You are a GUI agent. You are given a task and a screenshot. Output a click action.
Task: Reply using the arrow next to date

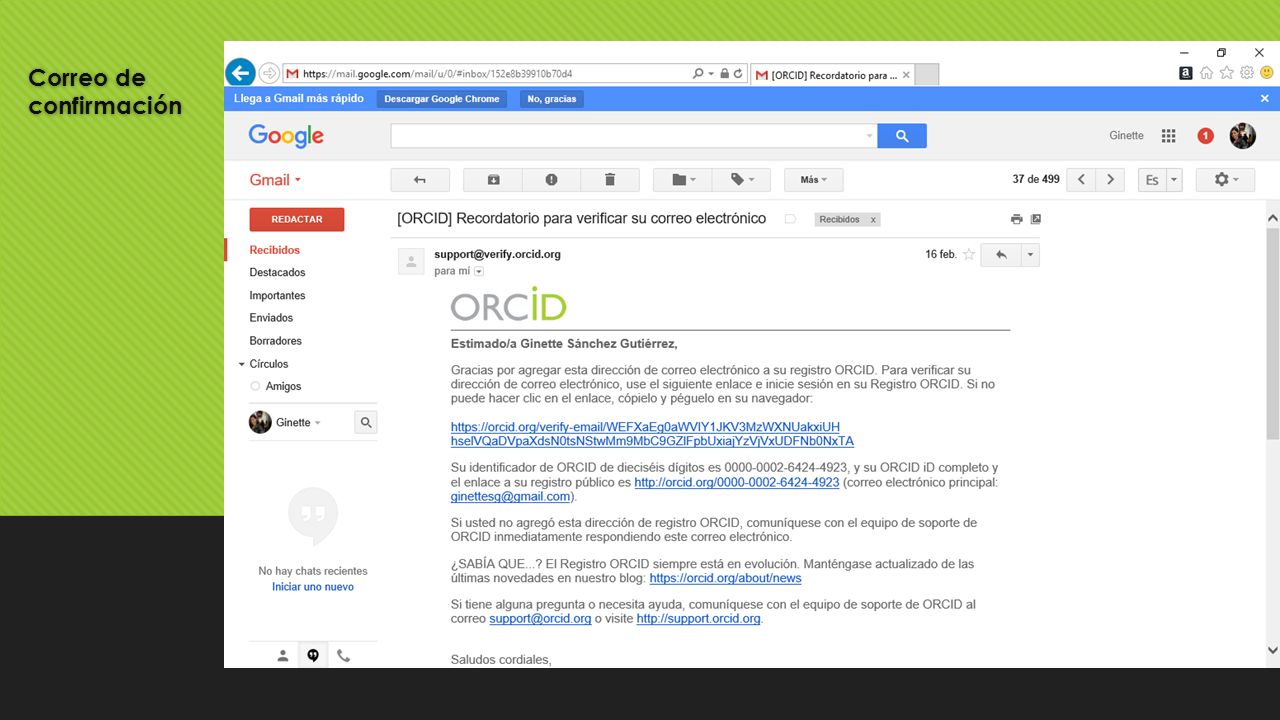click(x=1001, y=255)
